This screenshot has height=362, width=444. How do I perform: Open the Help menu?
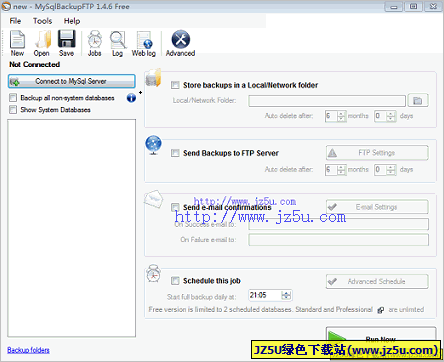[72, 21]
